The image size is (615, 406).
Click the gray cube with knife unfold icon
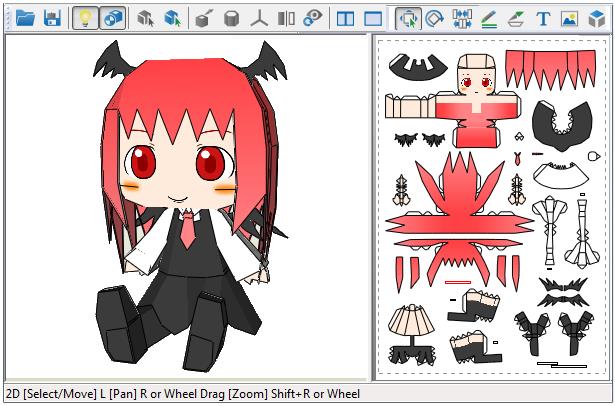click(204, 18)
